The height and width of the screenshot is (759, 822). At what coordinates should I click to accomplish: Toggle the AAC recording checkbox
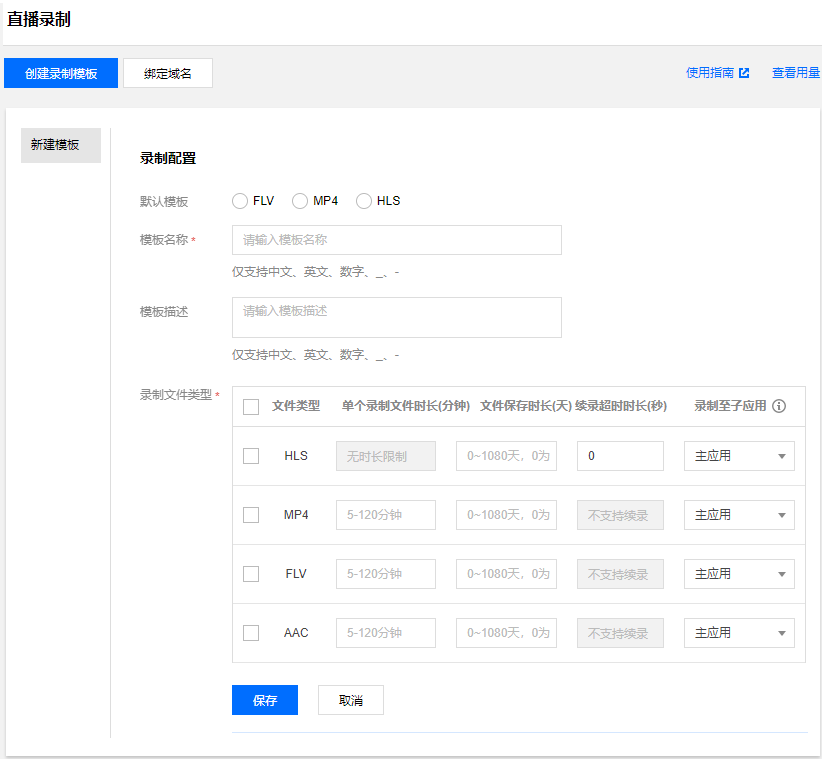251,633
